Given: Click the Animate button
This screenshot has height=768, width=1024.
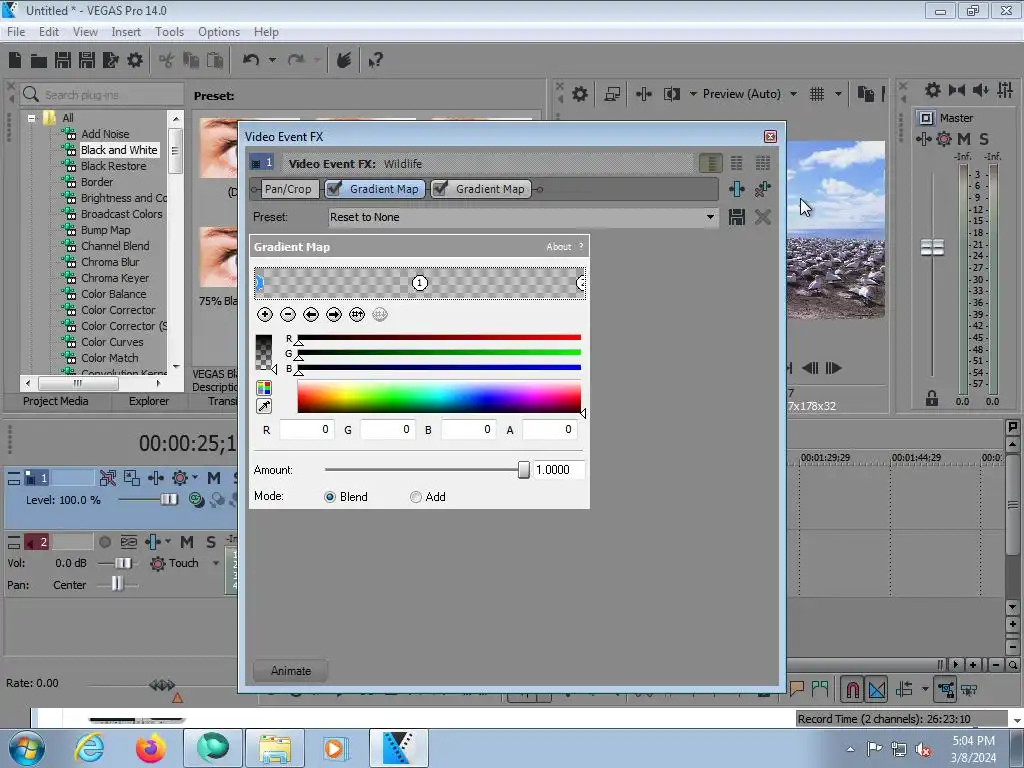Looking at the screenshot, I should coord(291,671).
